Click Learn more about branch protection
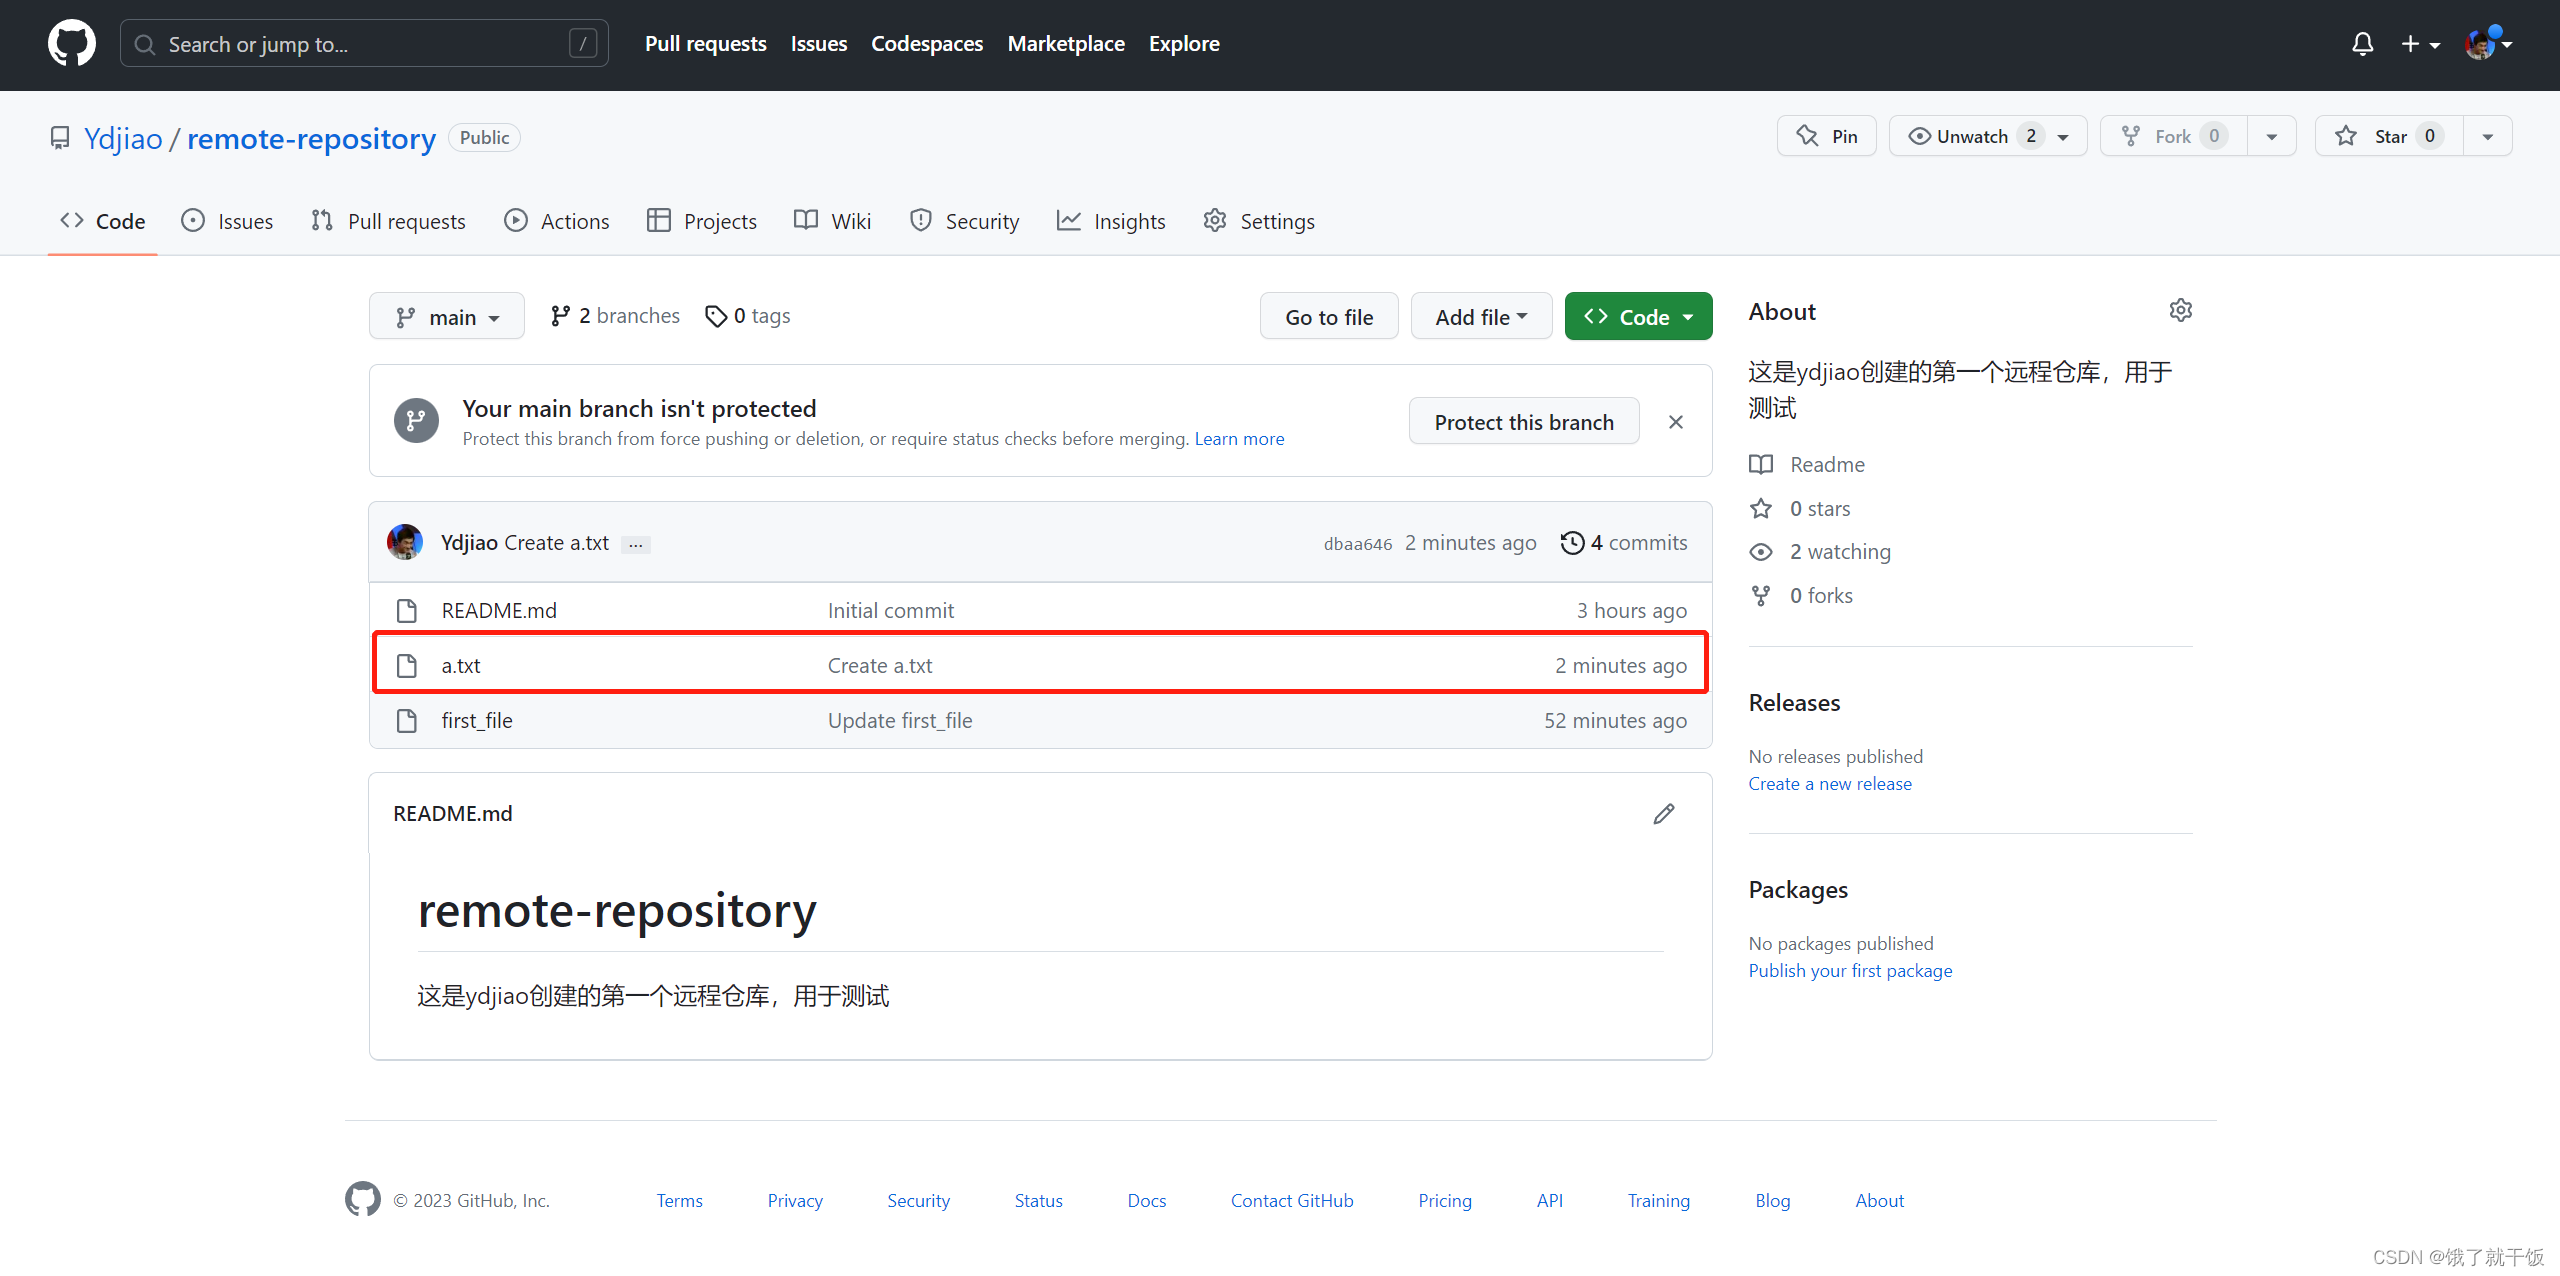This screenshot has width=2560, height=1276. 1239,439
